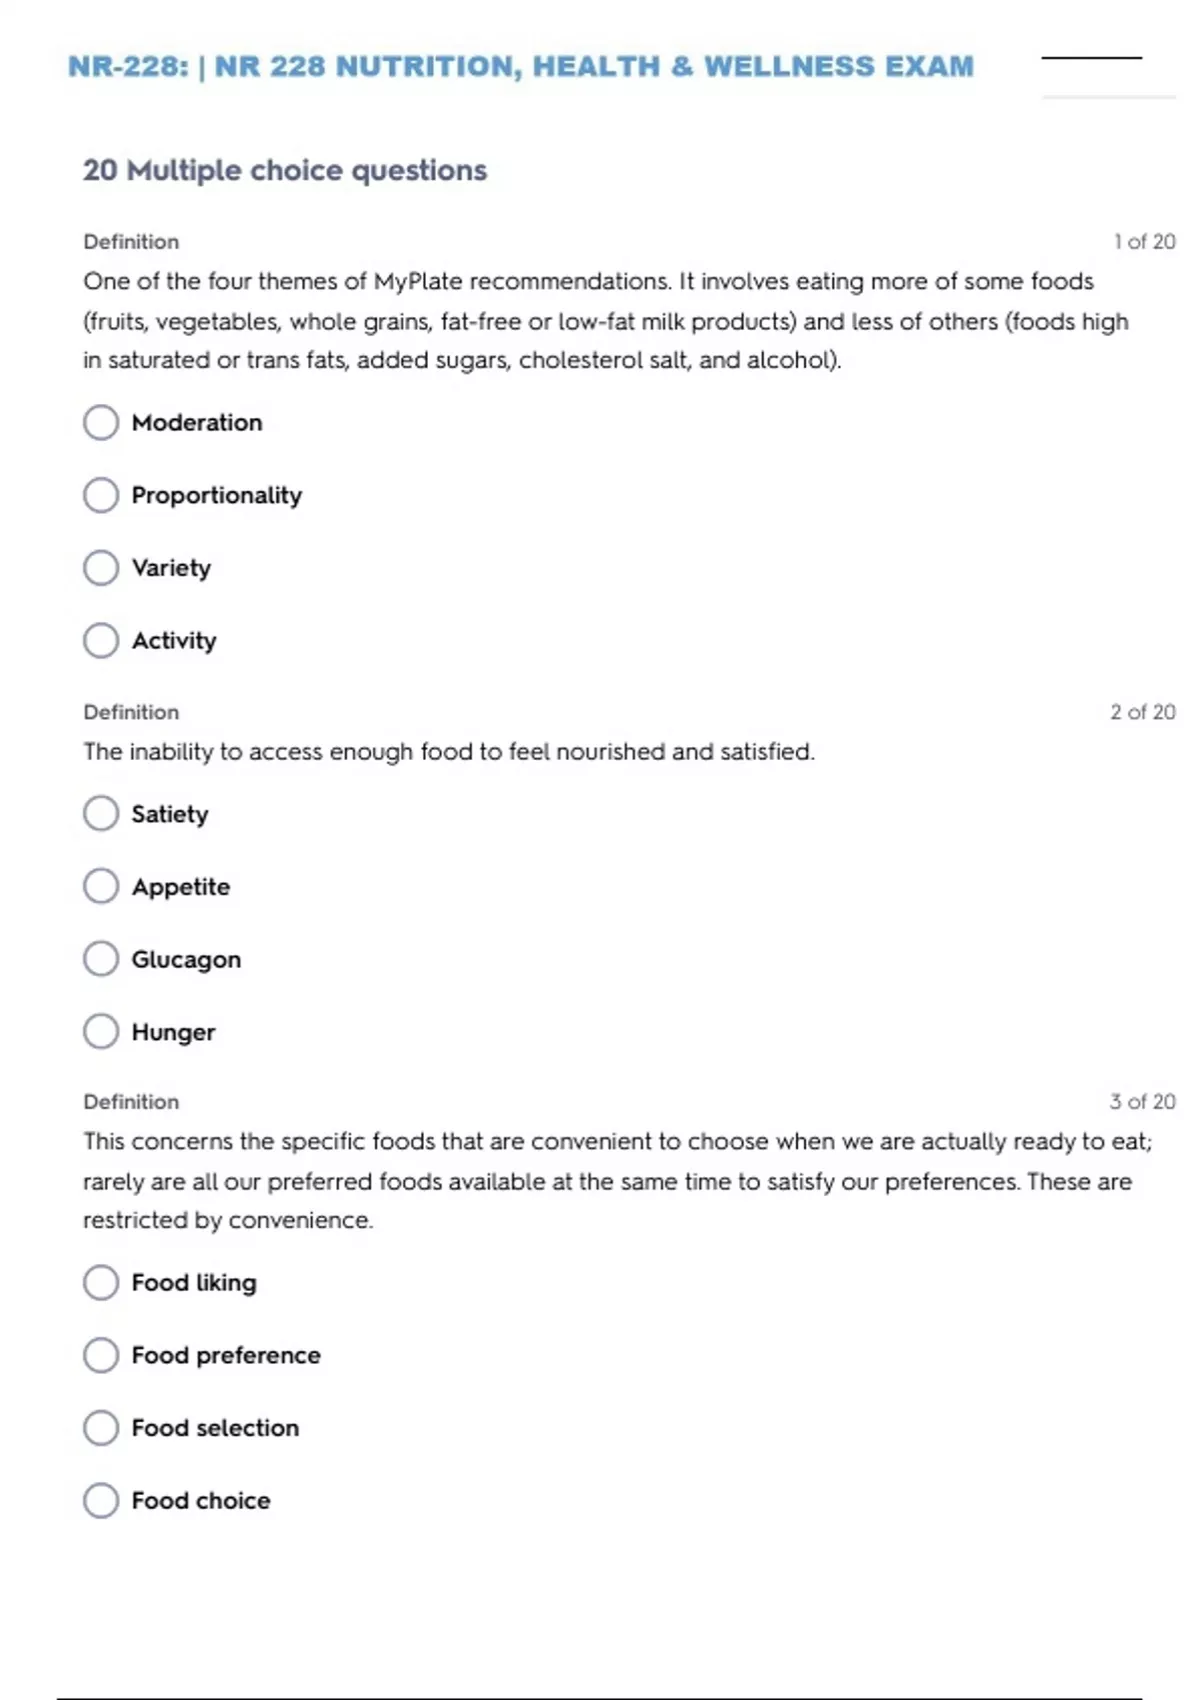This screenshot has width=1200, height=1700.
Task: Click the '1 of 20' question counter
Action: pyautogui.click(x=1144, y=242)
